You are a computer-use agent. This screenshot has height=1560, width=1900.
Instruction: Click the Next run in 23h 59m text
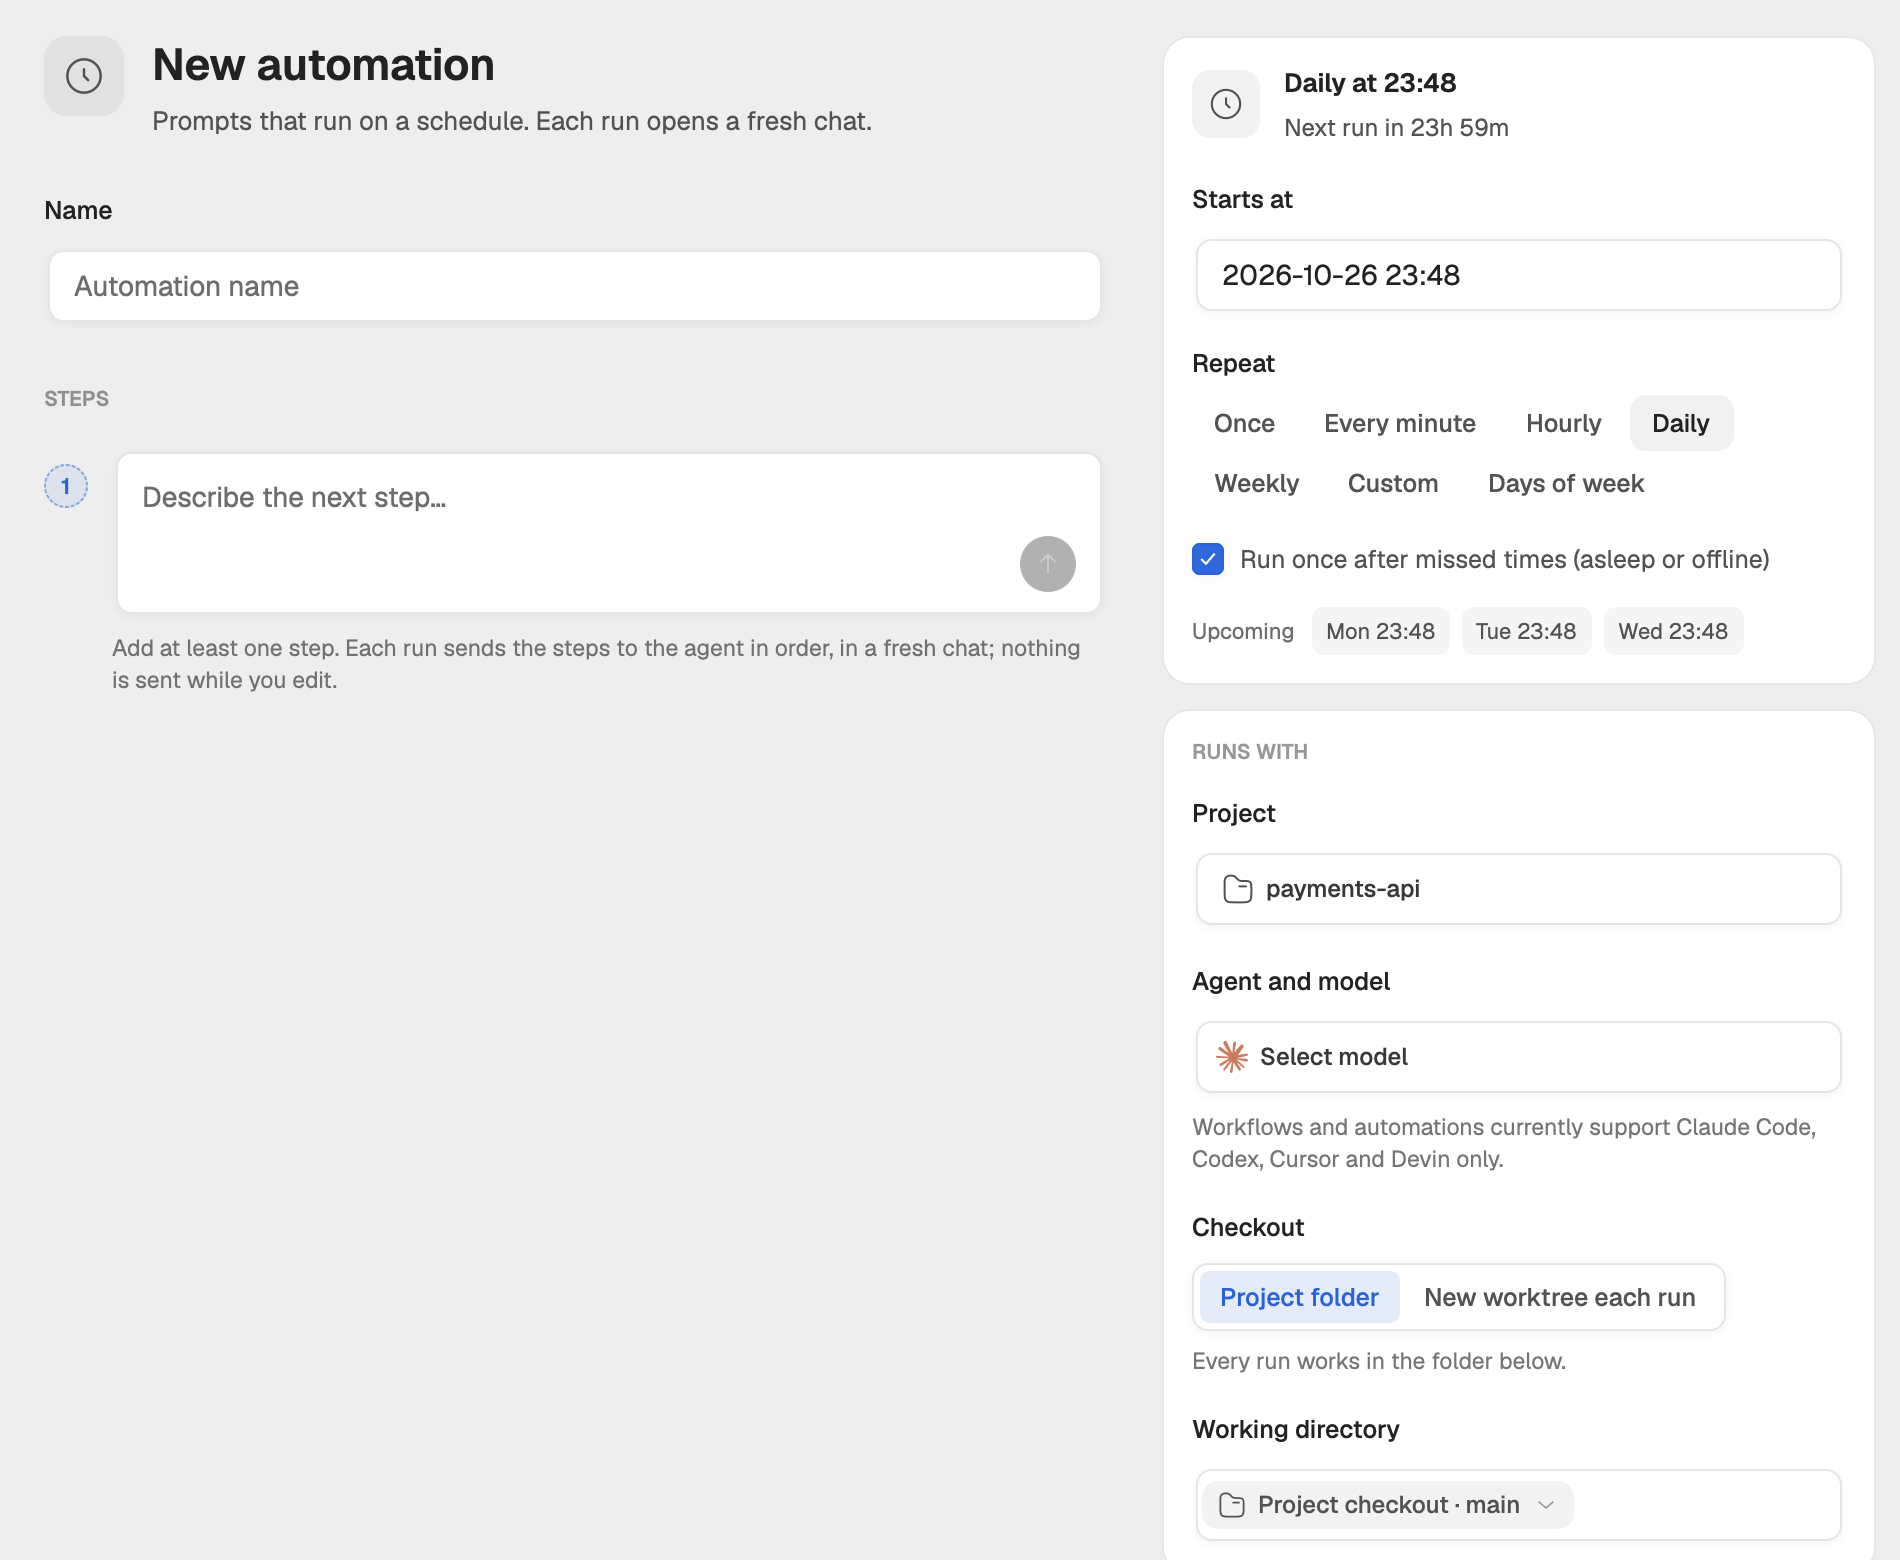click(1396, 128)
